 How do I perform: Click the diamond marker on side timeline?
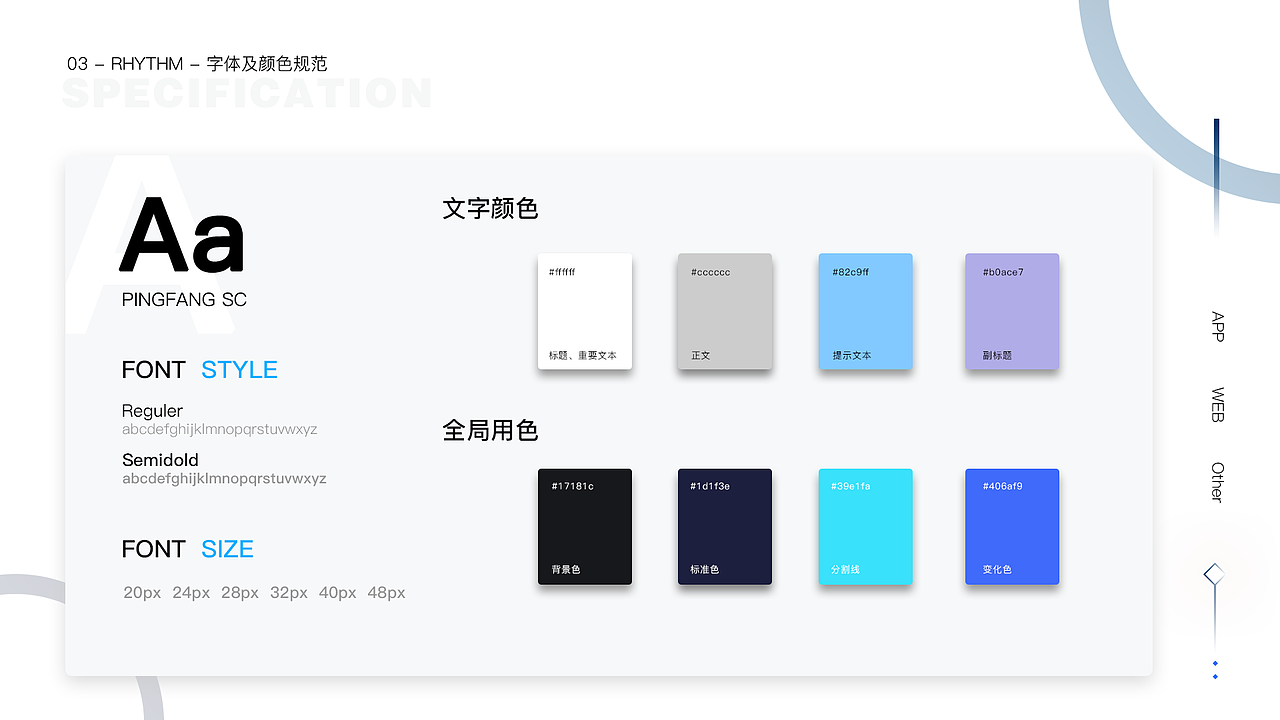(x=1215, y=574)
